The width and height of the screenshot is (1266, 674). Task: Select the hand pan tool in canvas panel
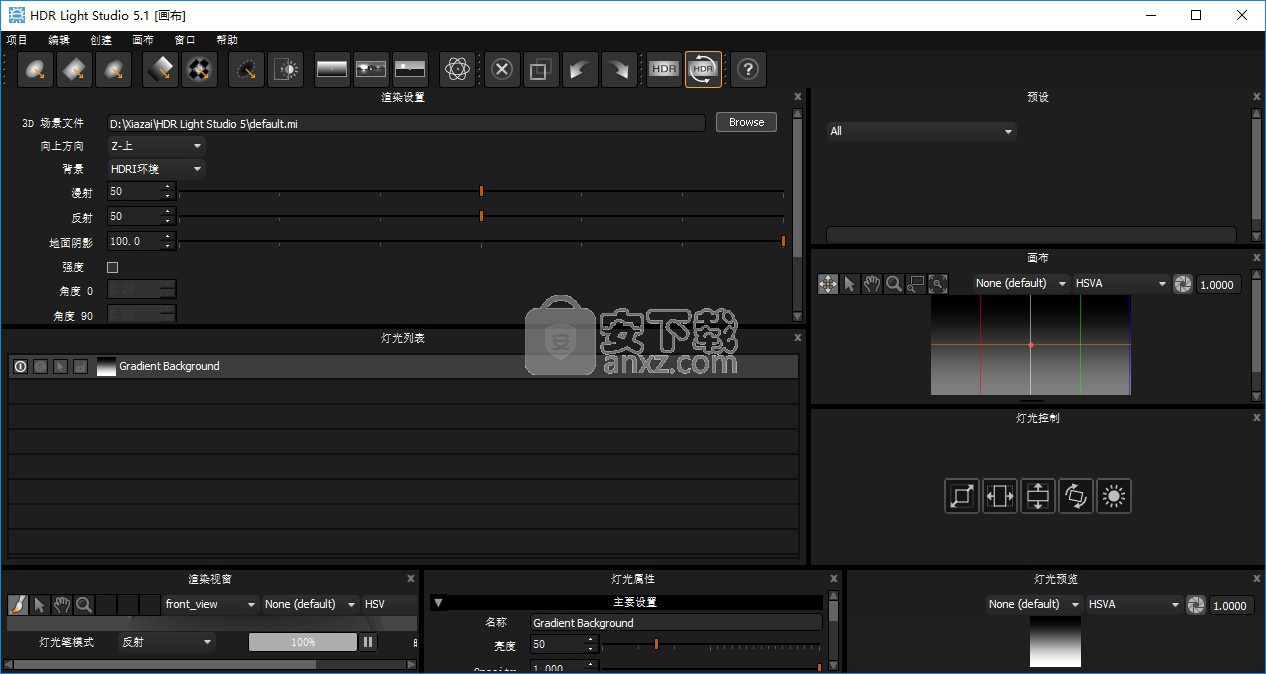pyautogui.click(x=872, y=284)
